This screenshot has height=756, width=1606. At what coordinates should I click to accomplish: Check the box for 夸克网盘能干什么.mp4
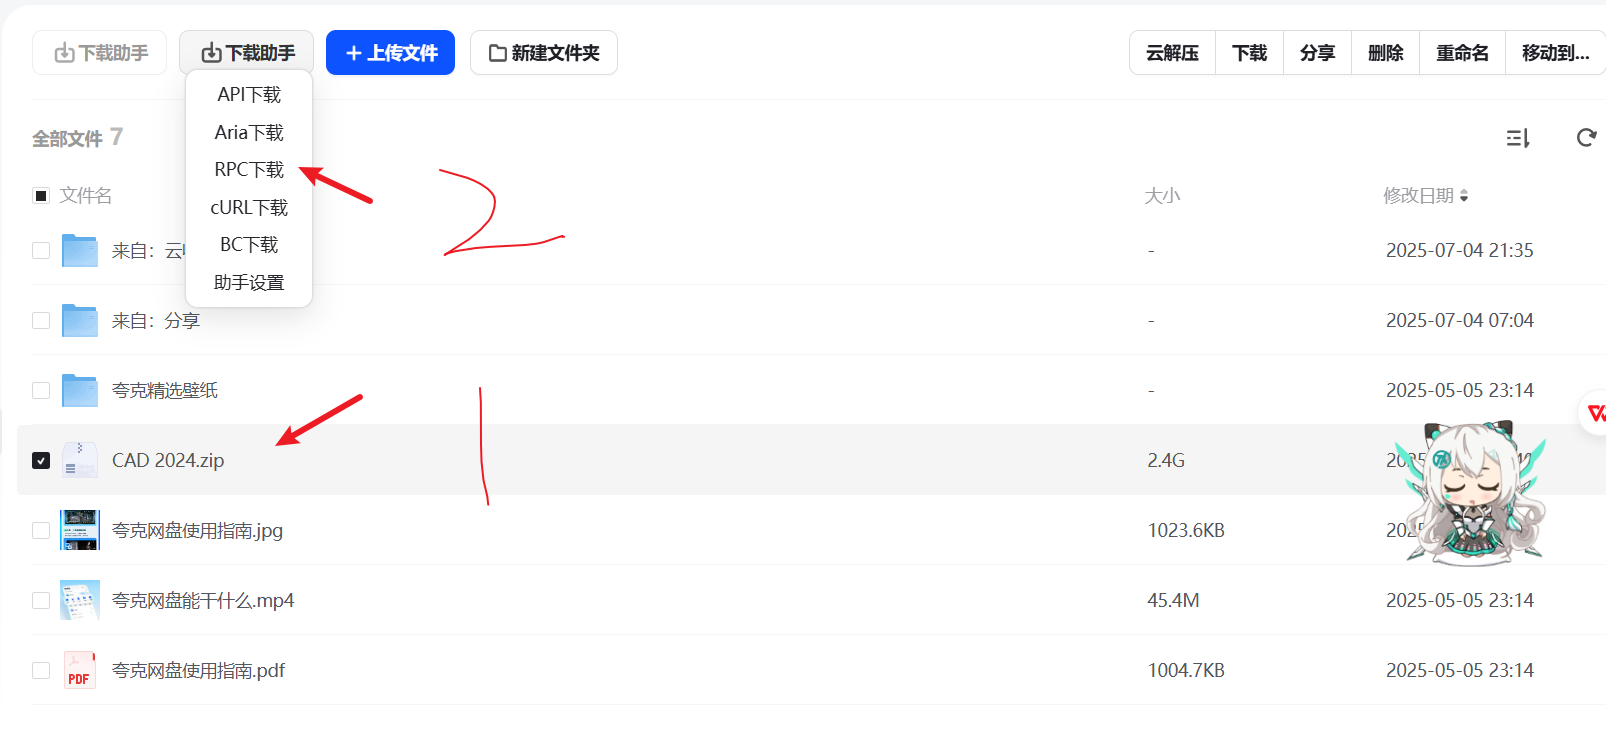tap(41, 600)
